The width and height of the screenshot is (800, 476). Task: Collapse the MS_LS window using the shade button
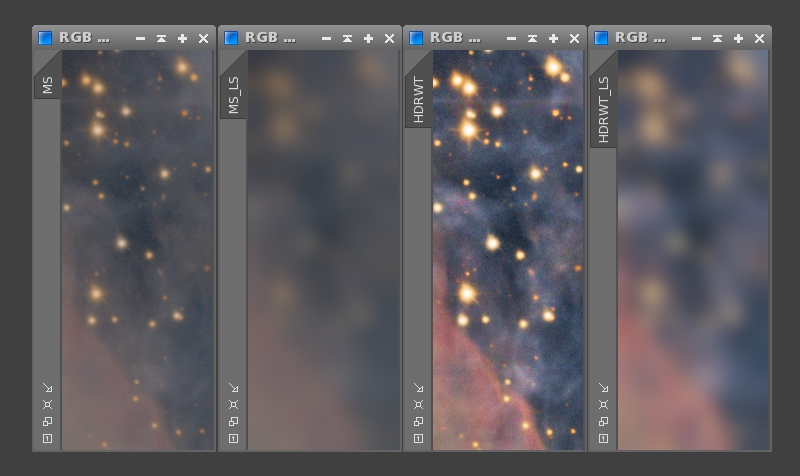pyautogui.click(x=347, y=38)
